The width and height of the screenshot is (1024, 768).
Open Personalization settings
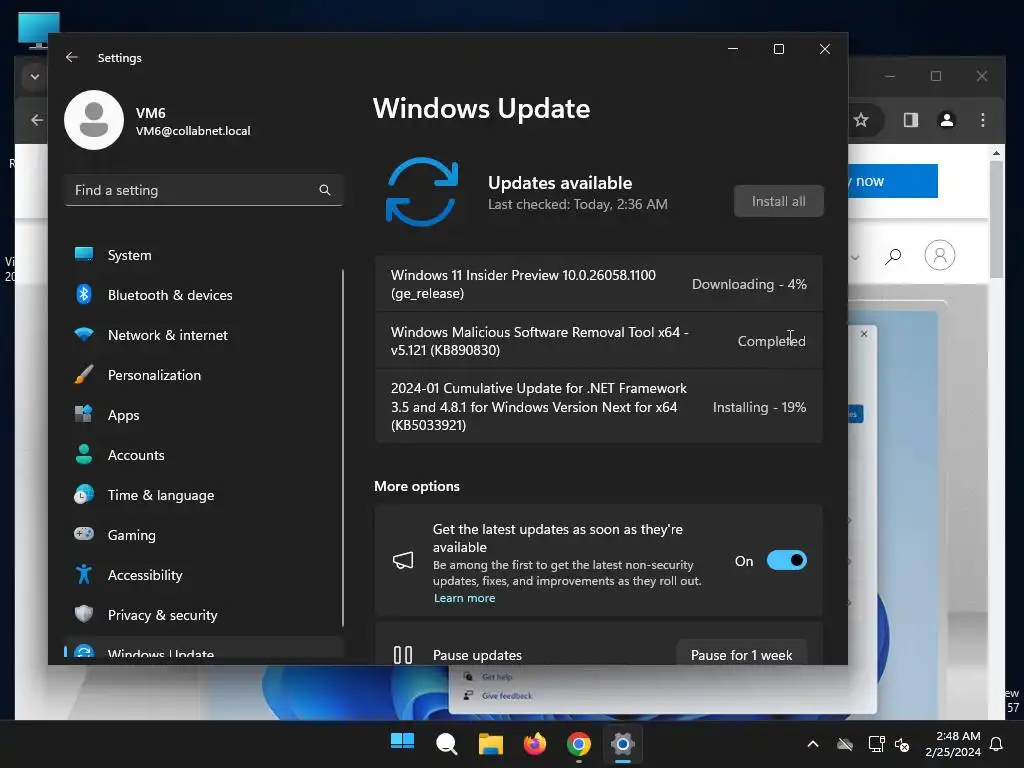pyautogui.click(x=204, y=375)
